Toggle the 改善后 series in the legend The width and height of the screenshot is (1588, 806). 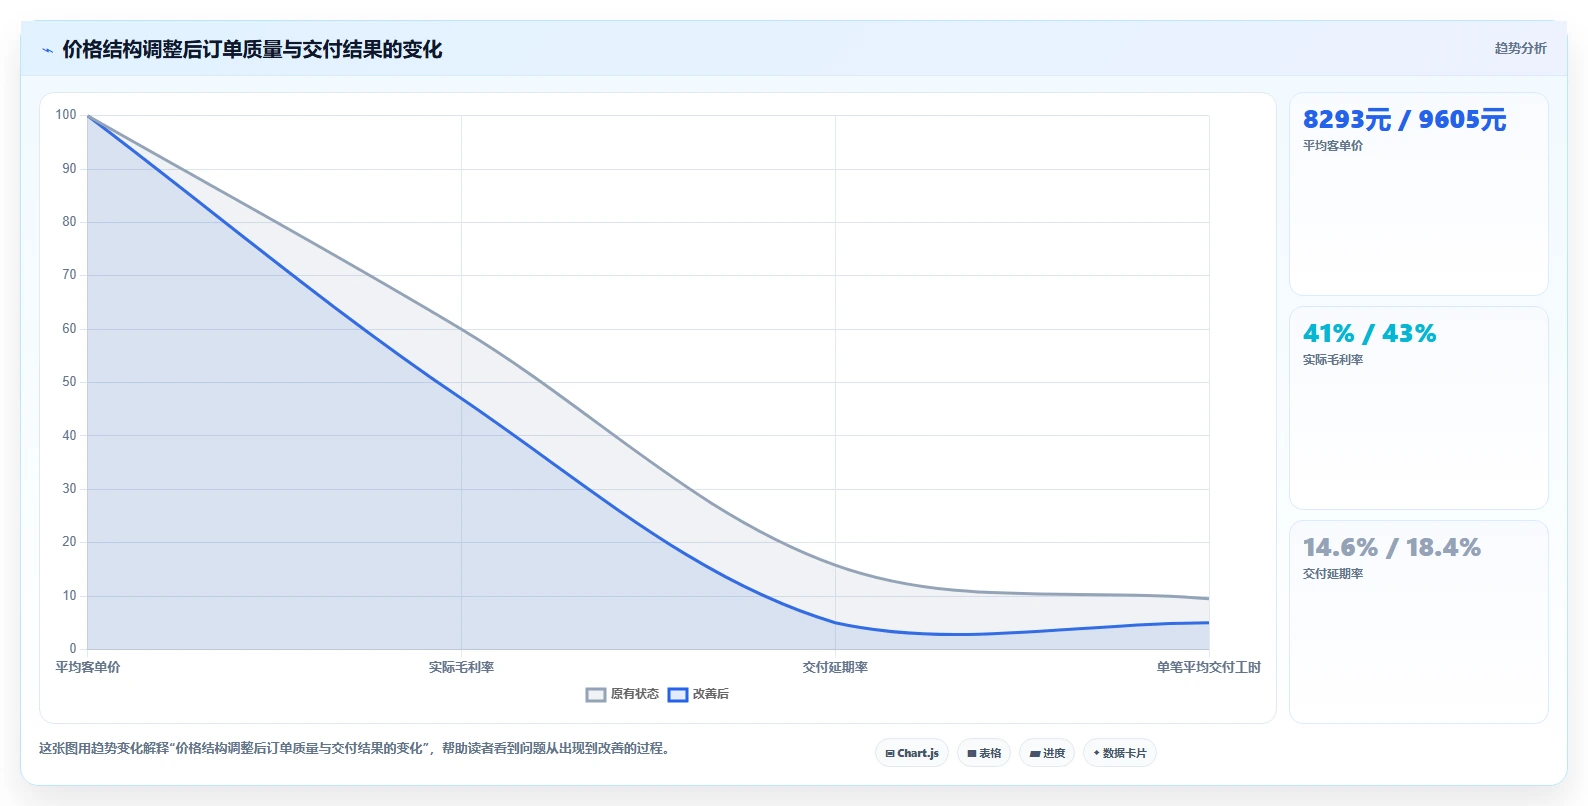[698, 694]
